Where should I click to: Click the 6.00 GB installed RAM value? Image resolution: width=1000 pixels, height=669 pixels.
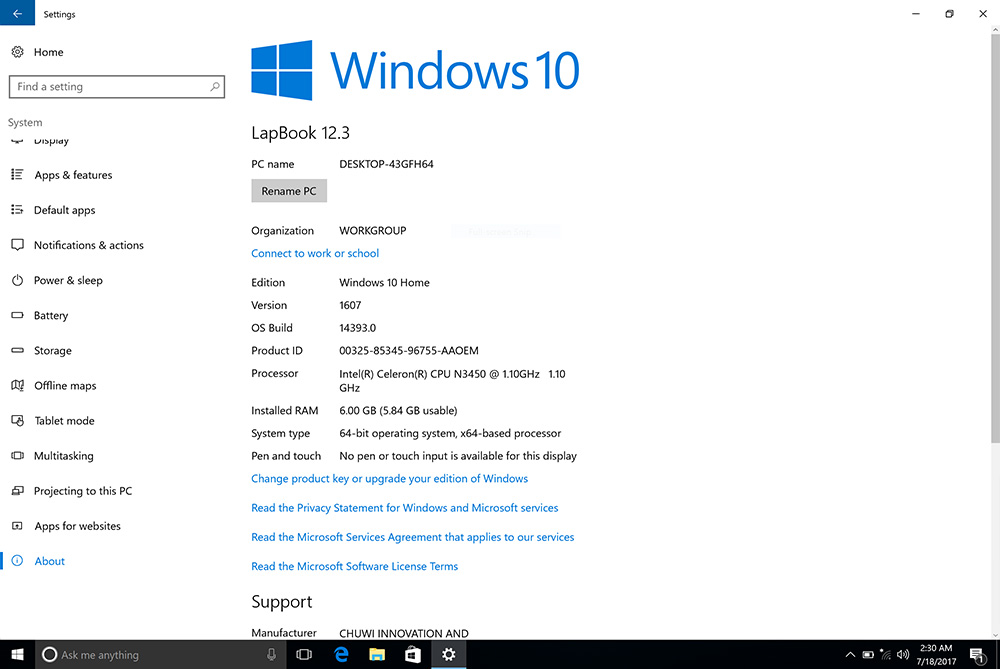coord(398,410)
